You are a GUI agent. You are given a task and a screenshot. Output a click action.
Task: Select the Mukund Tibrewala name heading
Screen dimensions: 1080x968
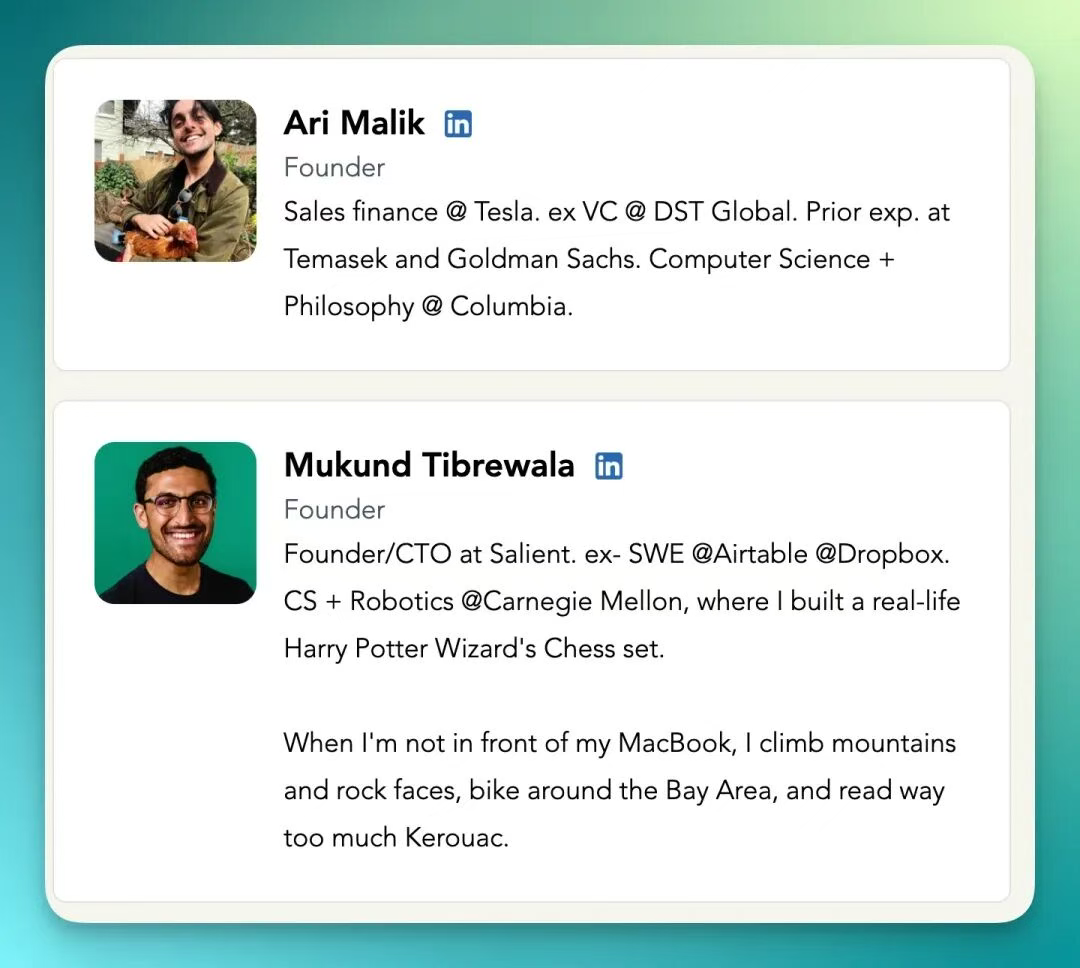[x=429, y=465]
